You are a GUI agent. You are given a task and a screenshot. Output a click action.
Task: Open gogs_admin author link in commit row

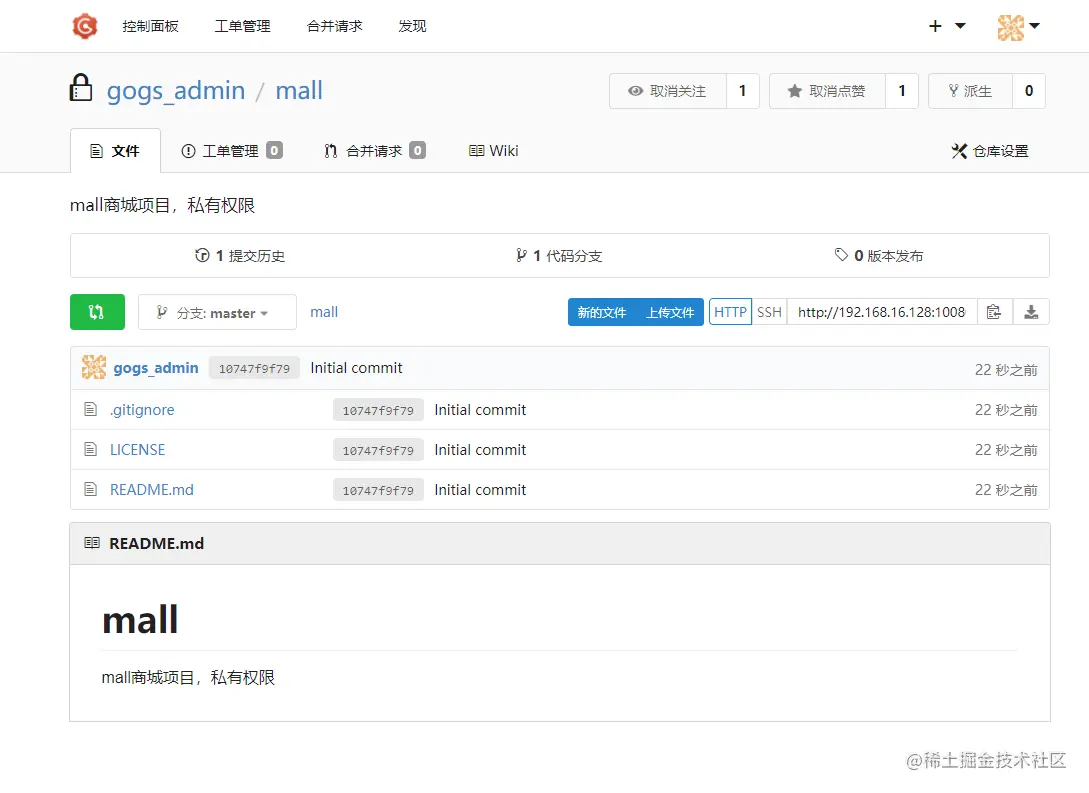(x=156, y=368)
